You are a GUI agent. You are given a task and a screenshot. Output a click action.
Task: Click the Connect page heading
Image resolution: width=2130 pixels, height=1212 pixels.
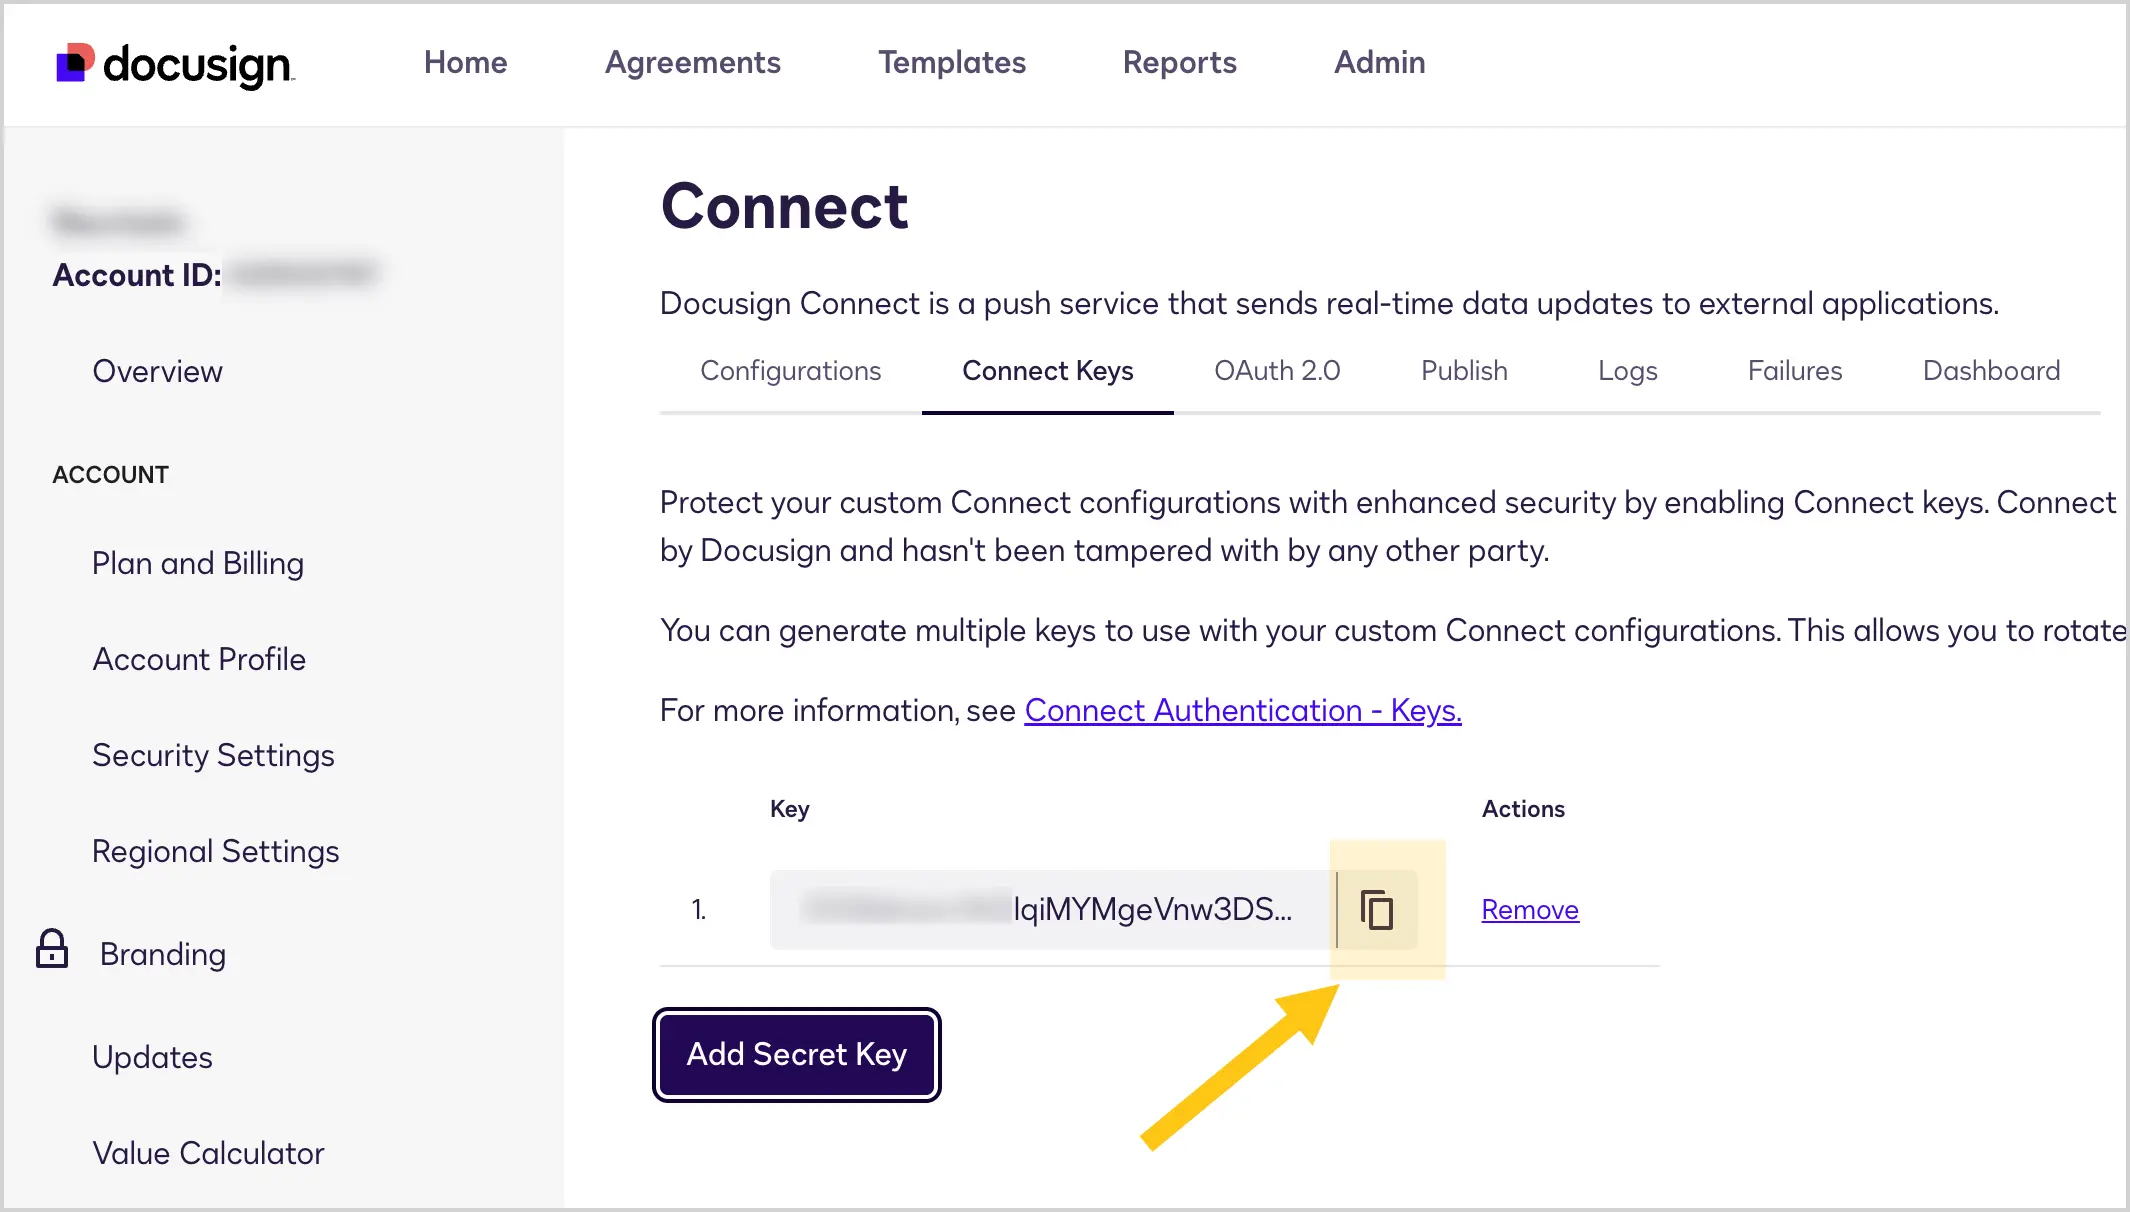[785, 206]
